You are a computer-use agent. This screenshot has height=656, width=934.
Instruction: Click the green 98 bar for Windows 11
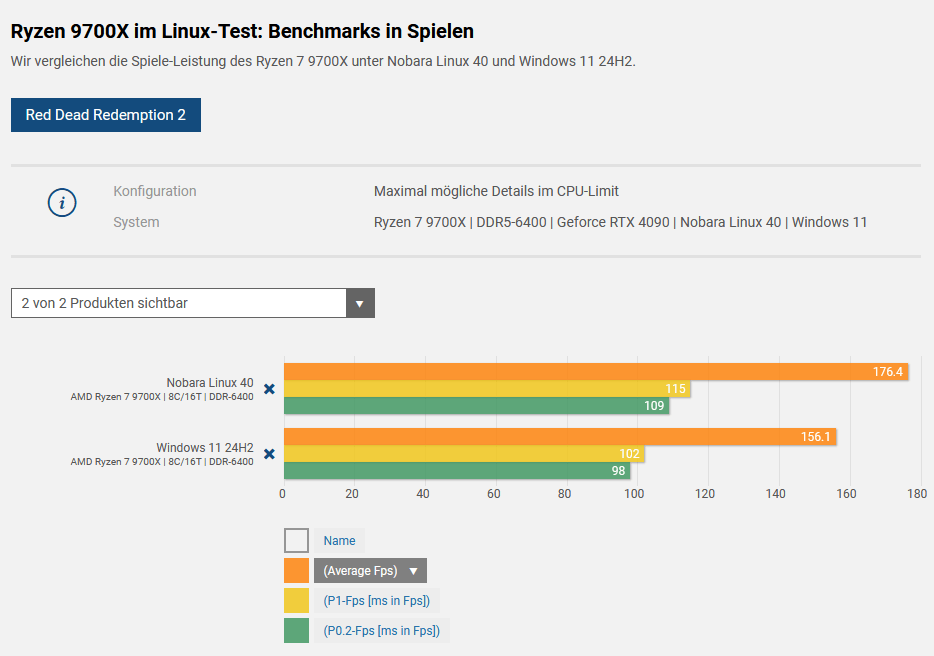pos(457,471)
